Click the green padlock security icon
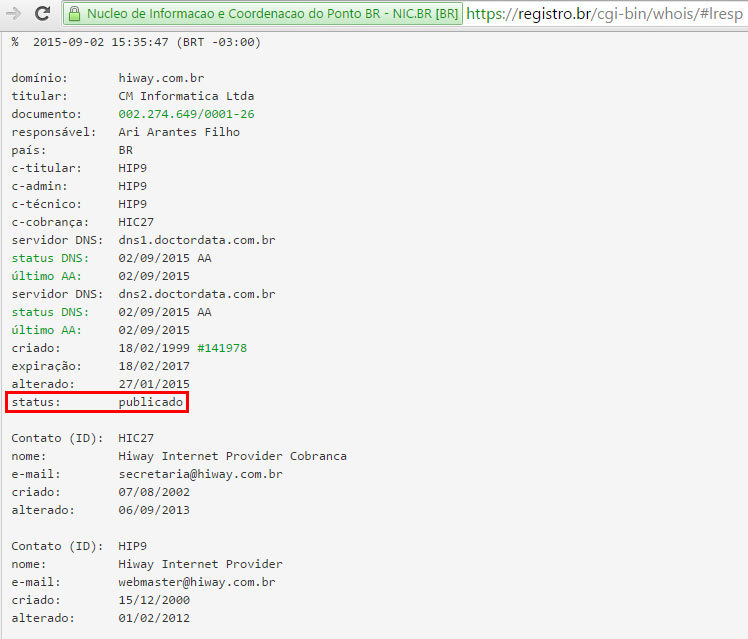 (74, 13)
